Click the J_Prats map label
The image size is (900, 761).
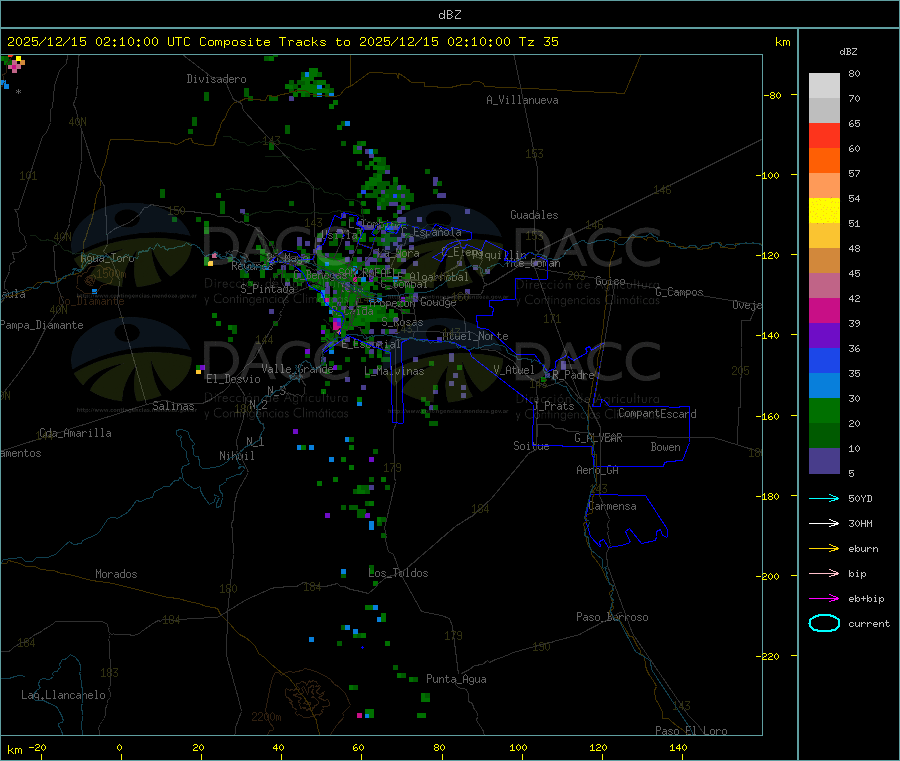[x=553, y=406]
